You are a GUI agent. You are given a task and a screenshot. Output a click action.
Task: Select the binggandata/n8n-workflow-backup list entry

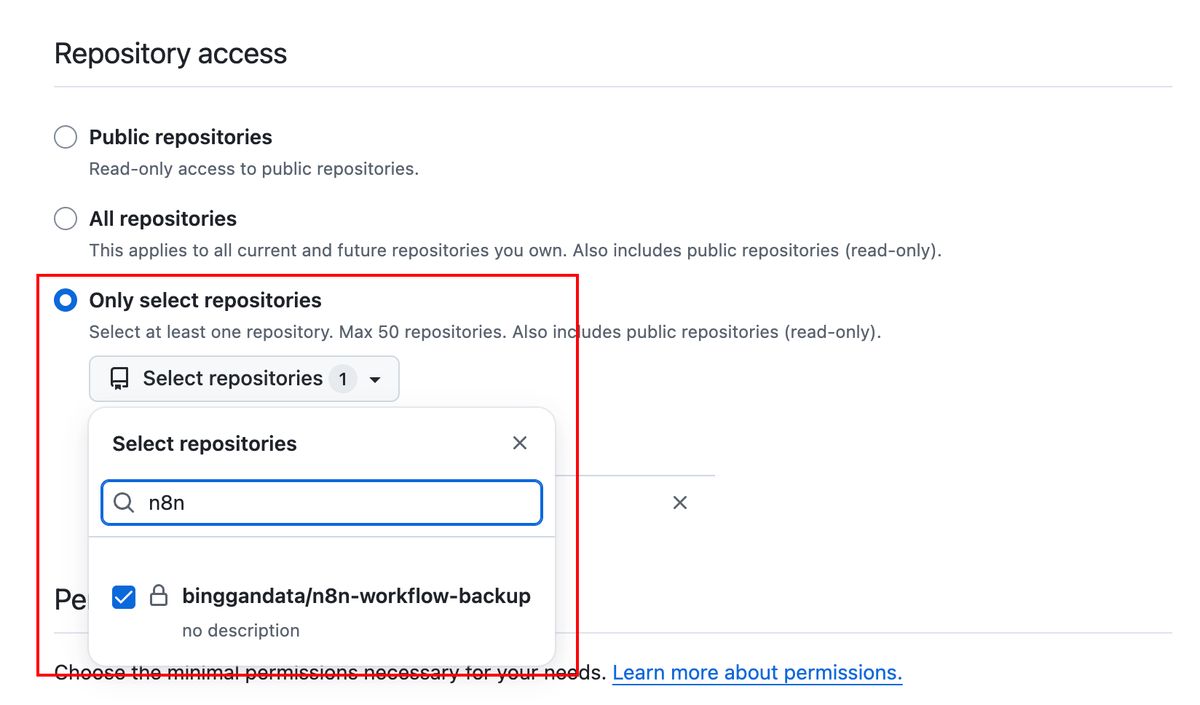coord(356,597)
